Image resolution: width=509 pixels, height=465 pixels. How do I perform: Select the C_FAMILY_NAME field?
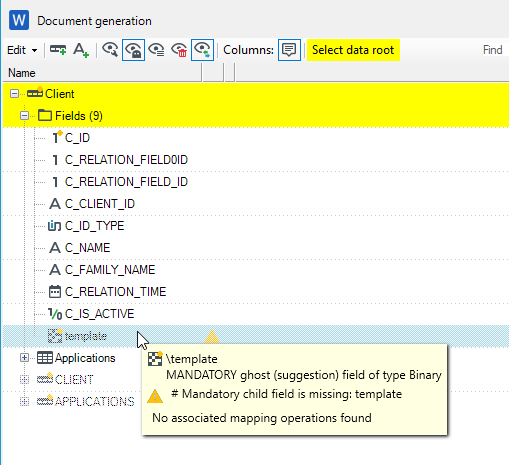pos(110,270)
